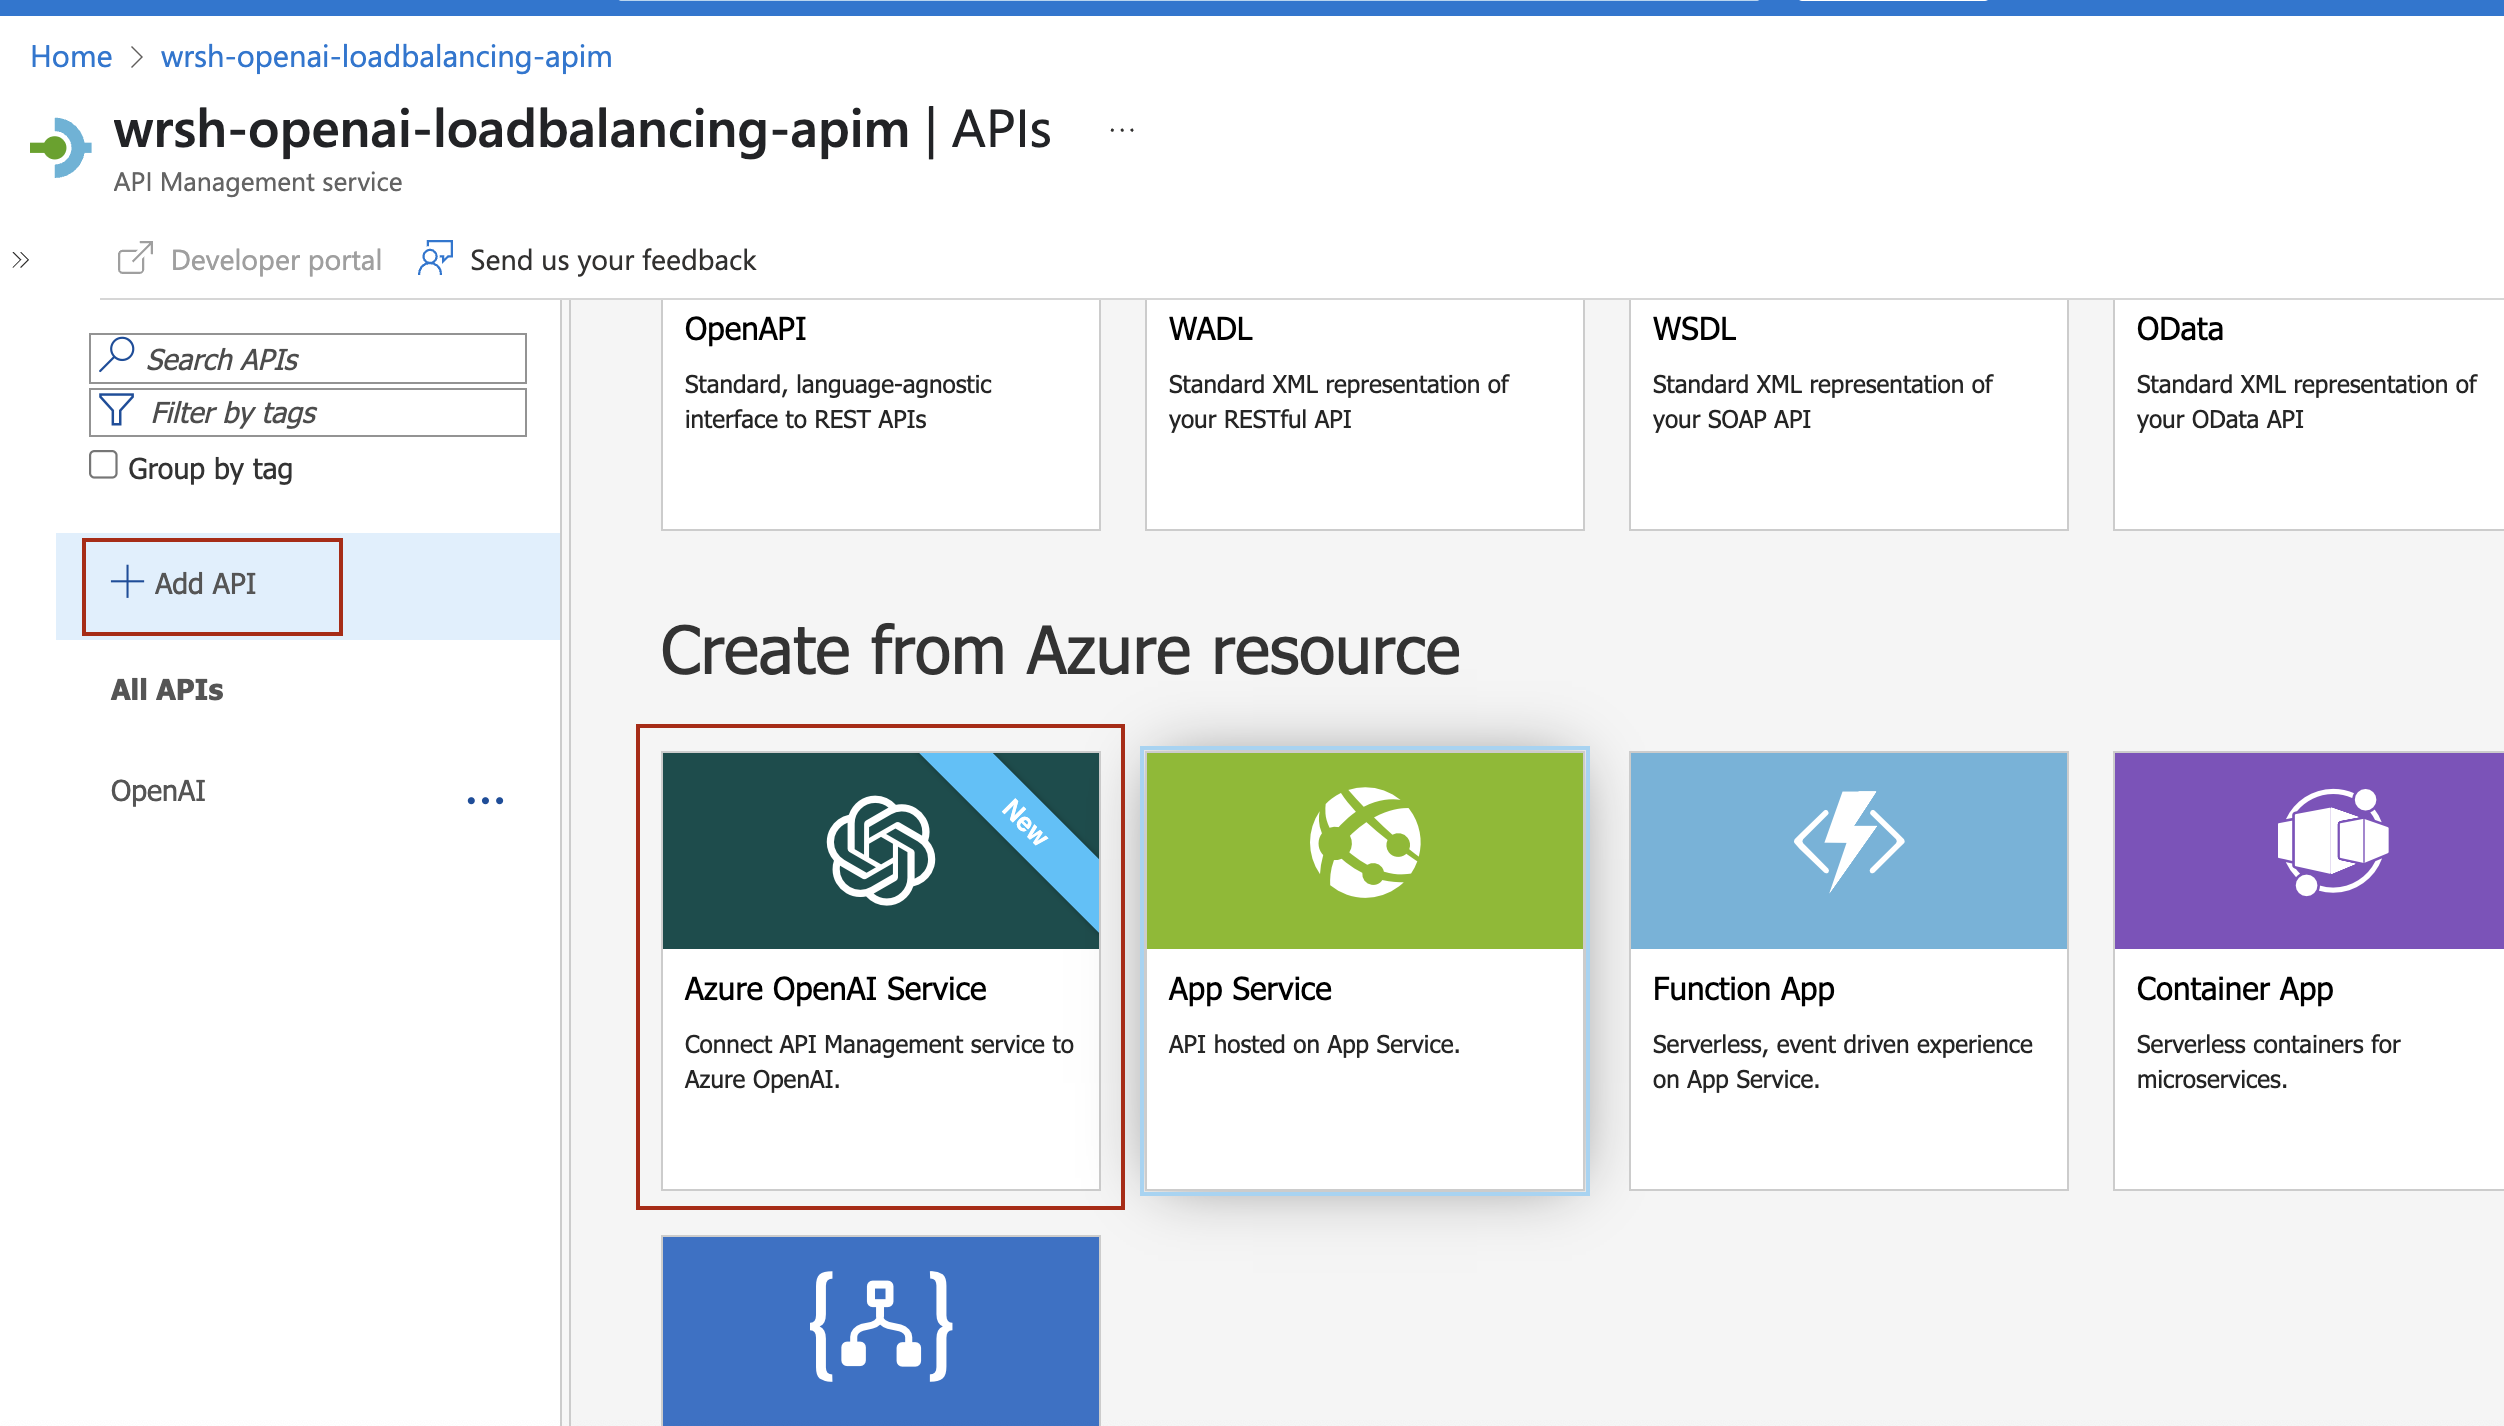Click the feedback person icon
The width and height of the screenshot is (2504, 1426).
coord(436,258)
